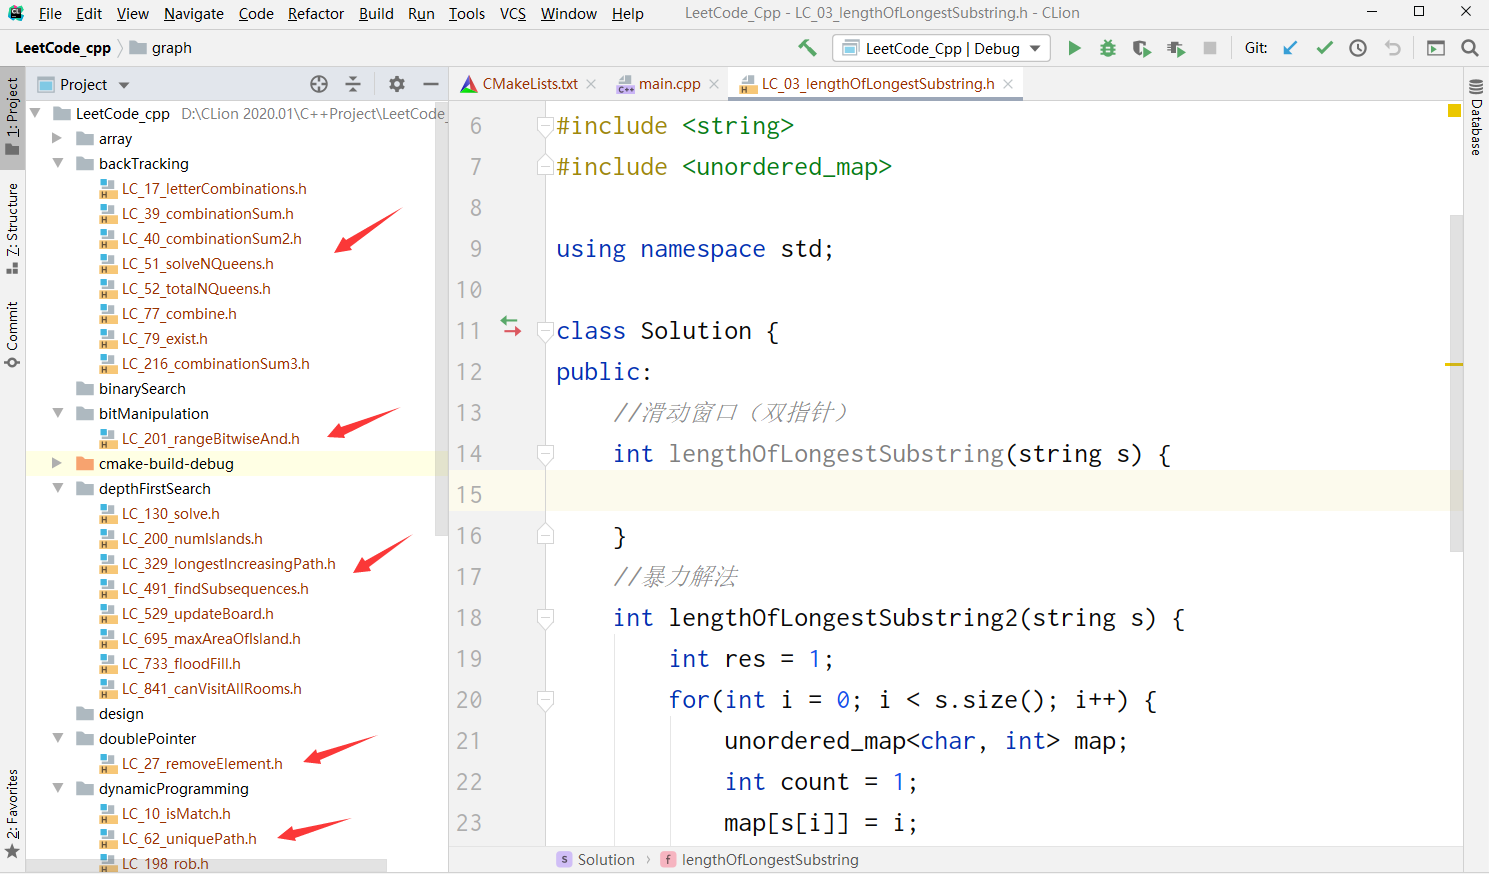This screenshot has width=1489, height=874.
Task: Click the yellow warning stripe mark in error stripe
Action: click(1454, 364)
